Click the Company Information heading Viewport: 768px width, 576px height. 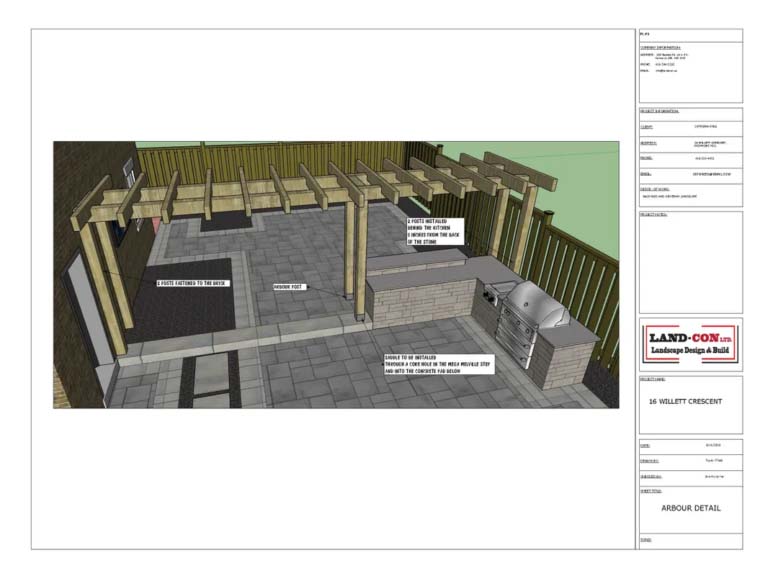pos(660,47)
